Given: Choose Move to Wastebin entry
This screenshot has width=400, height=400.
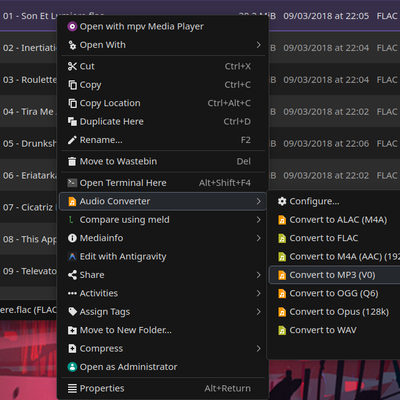Looking at the screenshot, I should (163, 161).
